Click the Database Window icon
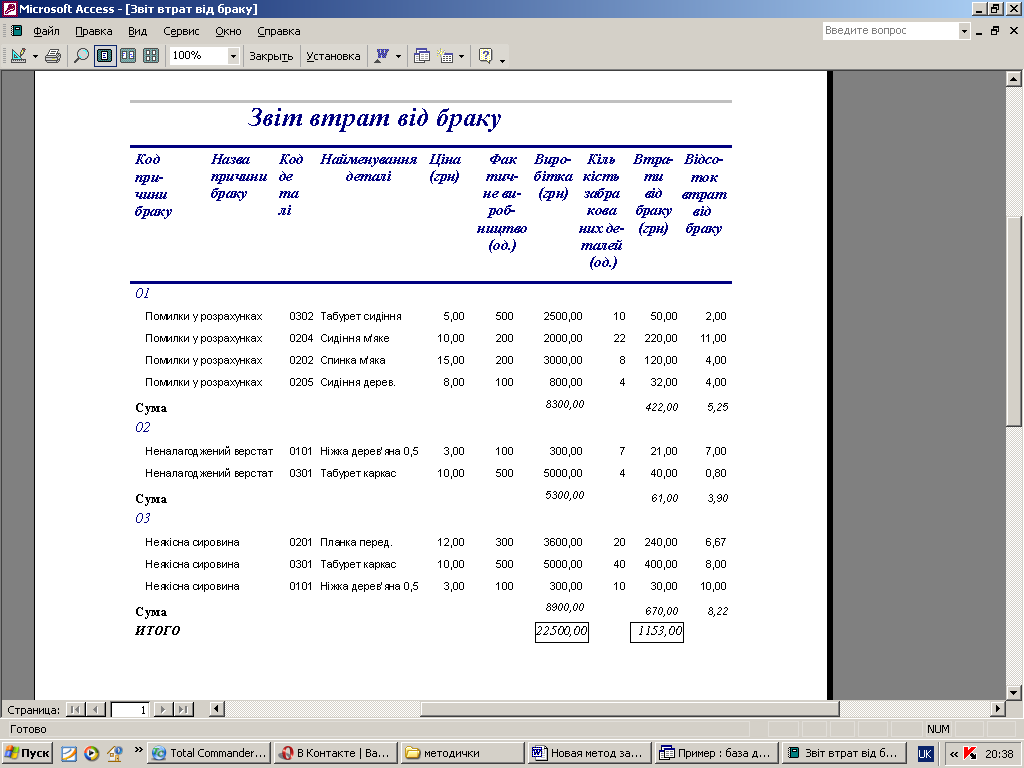The height and width of the screenshot is (768, 1024). 422,56
